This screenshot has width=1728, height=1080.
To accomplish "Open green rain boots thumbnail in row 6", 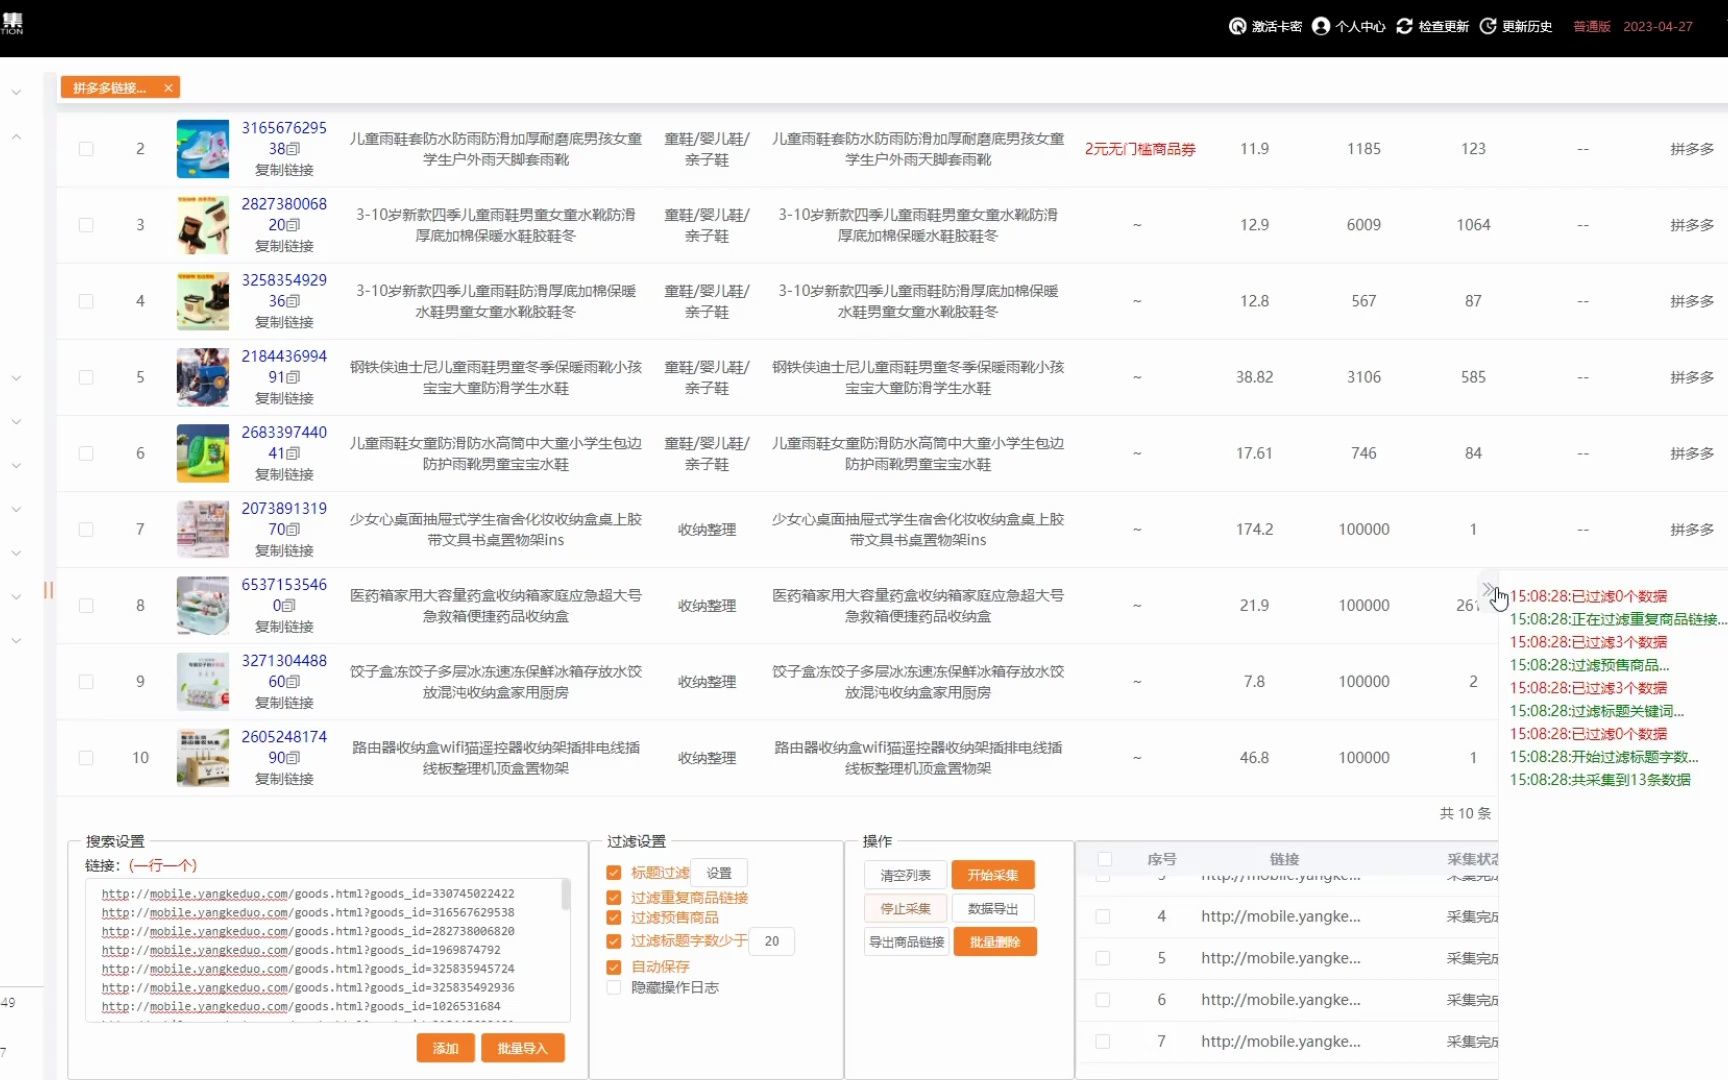I will click(x=203, y=453).
